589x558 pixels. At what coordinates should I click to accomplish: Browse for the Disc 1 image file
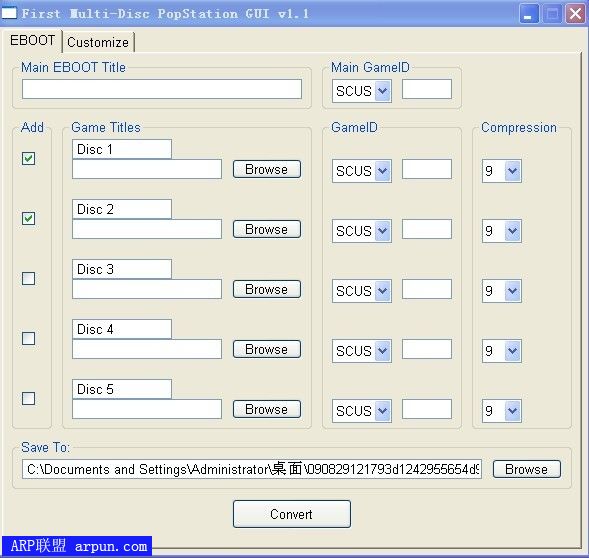[x=267, y=169]
